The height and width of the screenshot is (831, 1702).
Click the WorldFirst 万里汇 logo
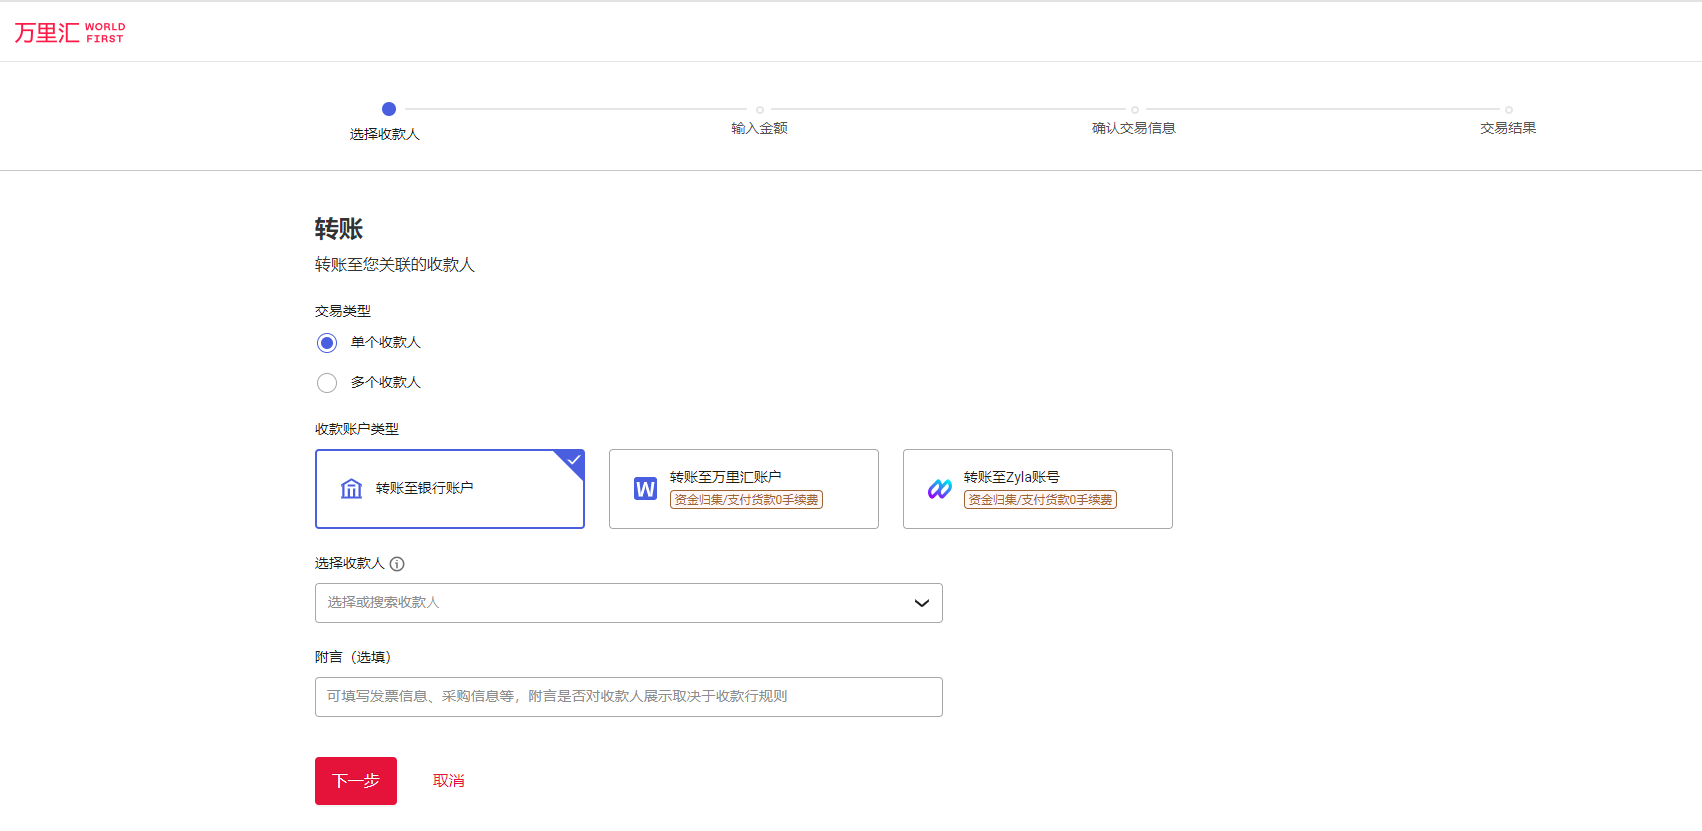click(69, 33)
